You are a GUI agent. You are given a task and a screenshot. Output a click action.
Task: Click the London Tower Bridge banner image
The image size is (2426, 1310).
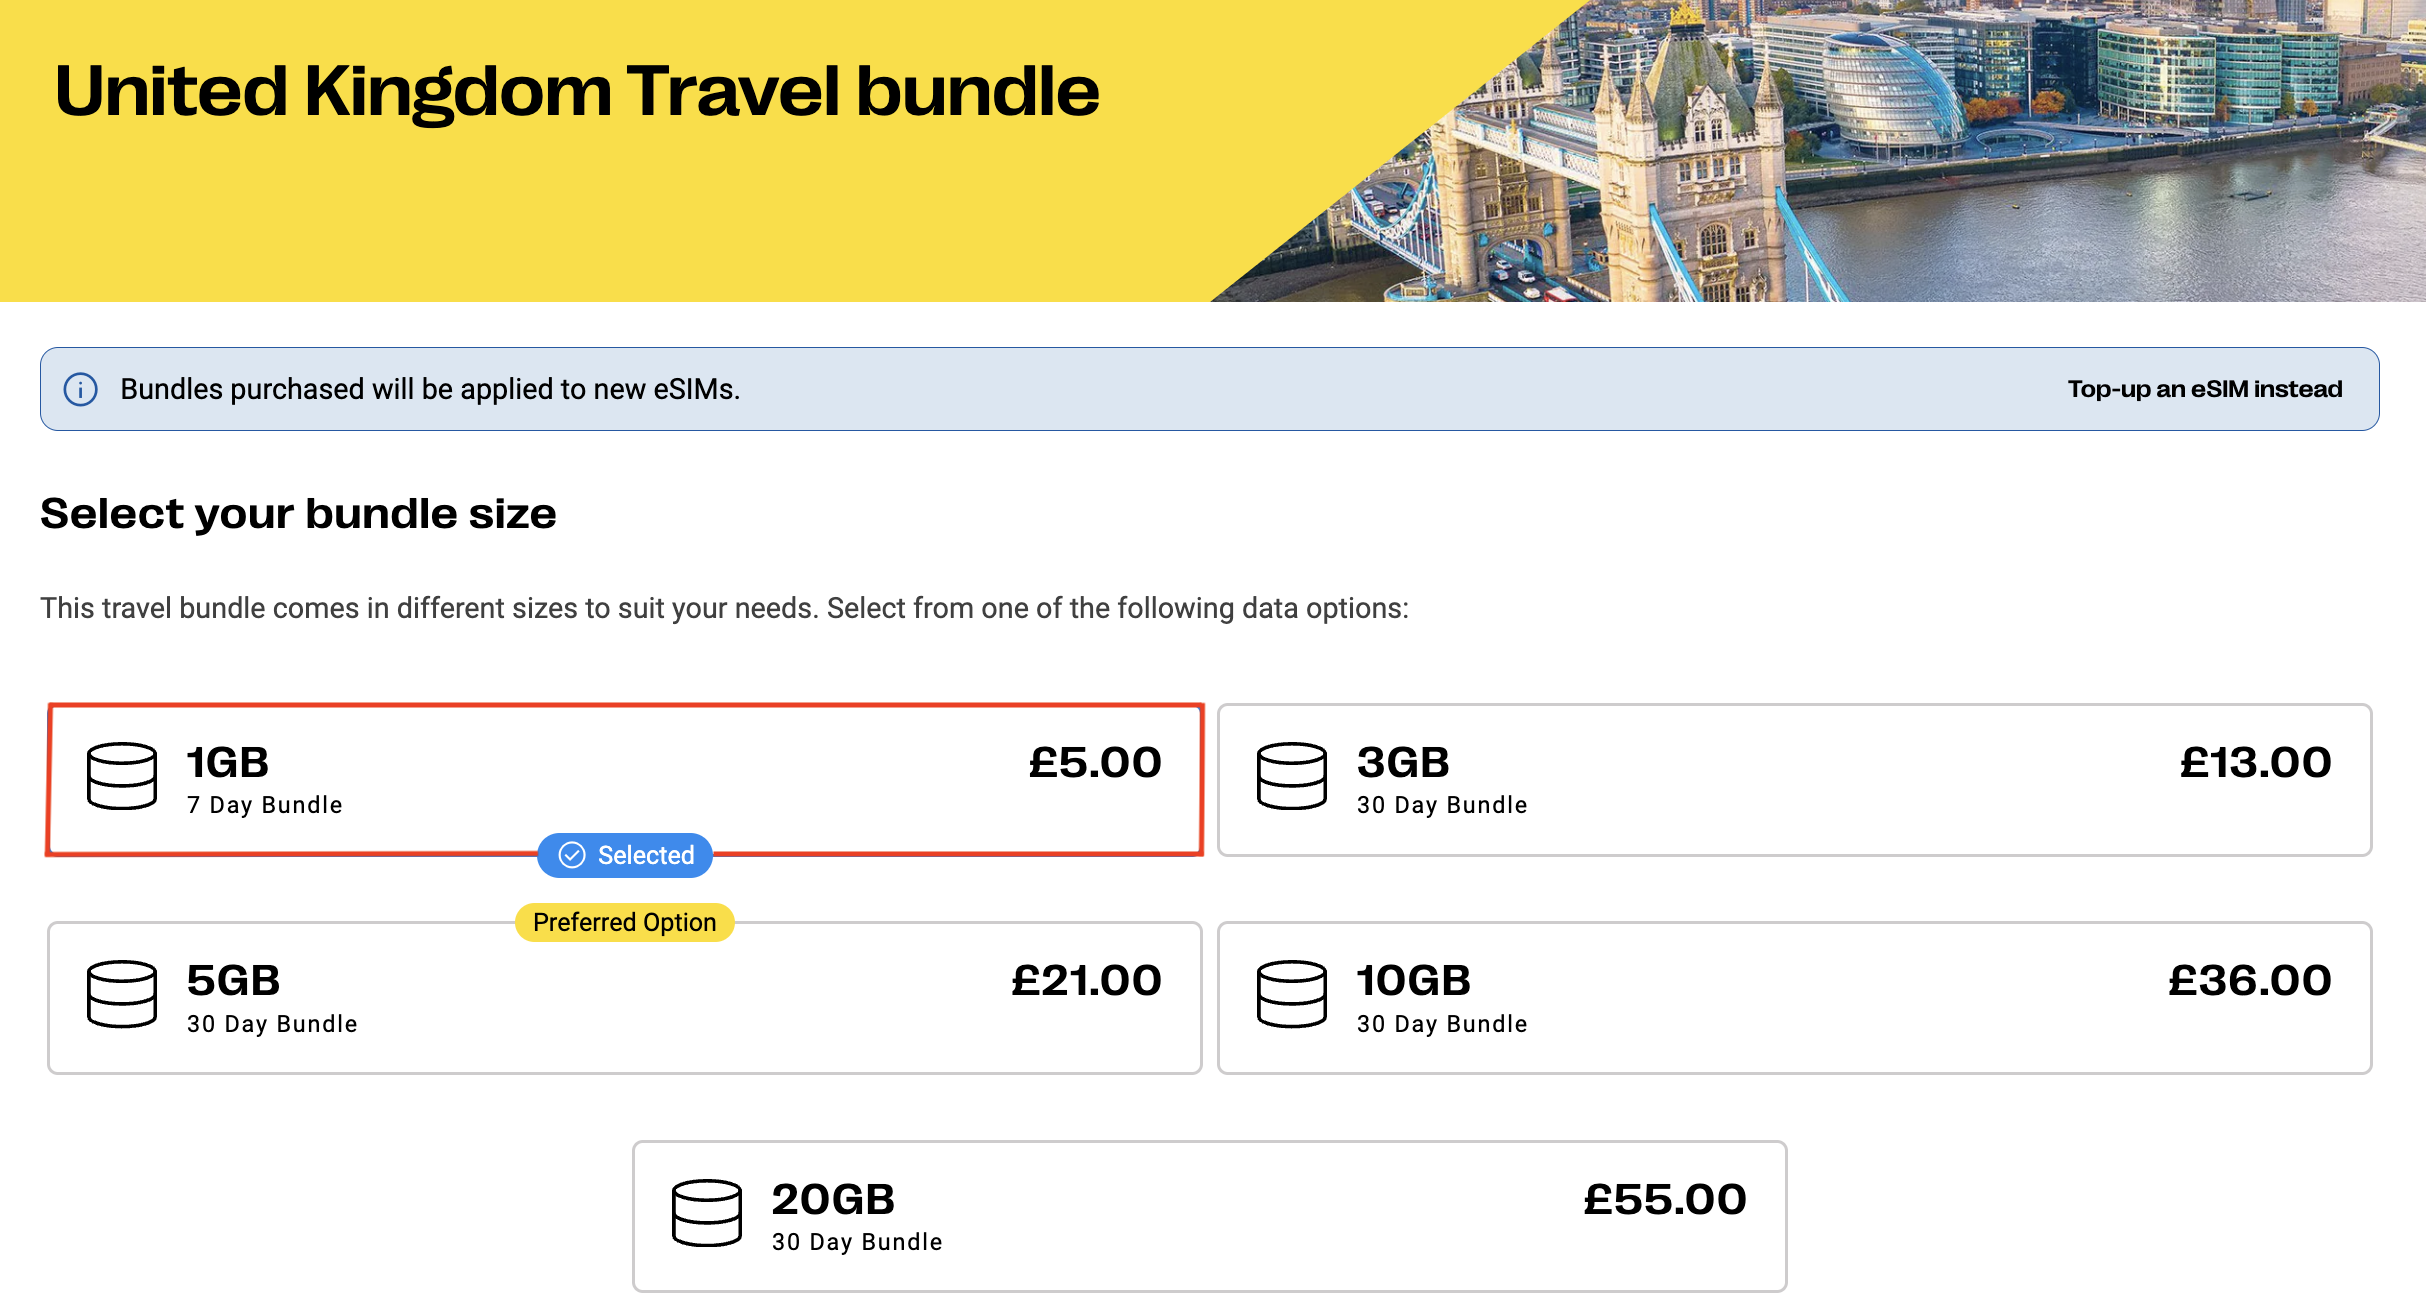click(x=1850, y=150)
